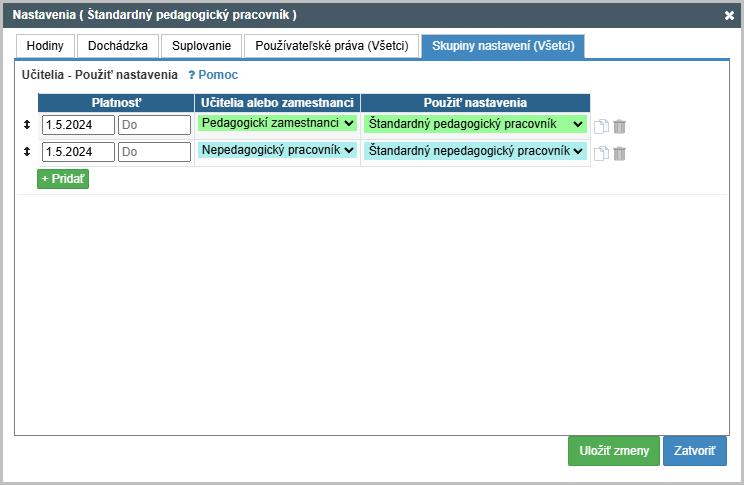This screenshot has width=744, height=485.
Task: Copy the Pedagogickí zamestnanci row
Action: 601,126
